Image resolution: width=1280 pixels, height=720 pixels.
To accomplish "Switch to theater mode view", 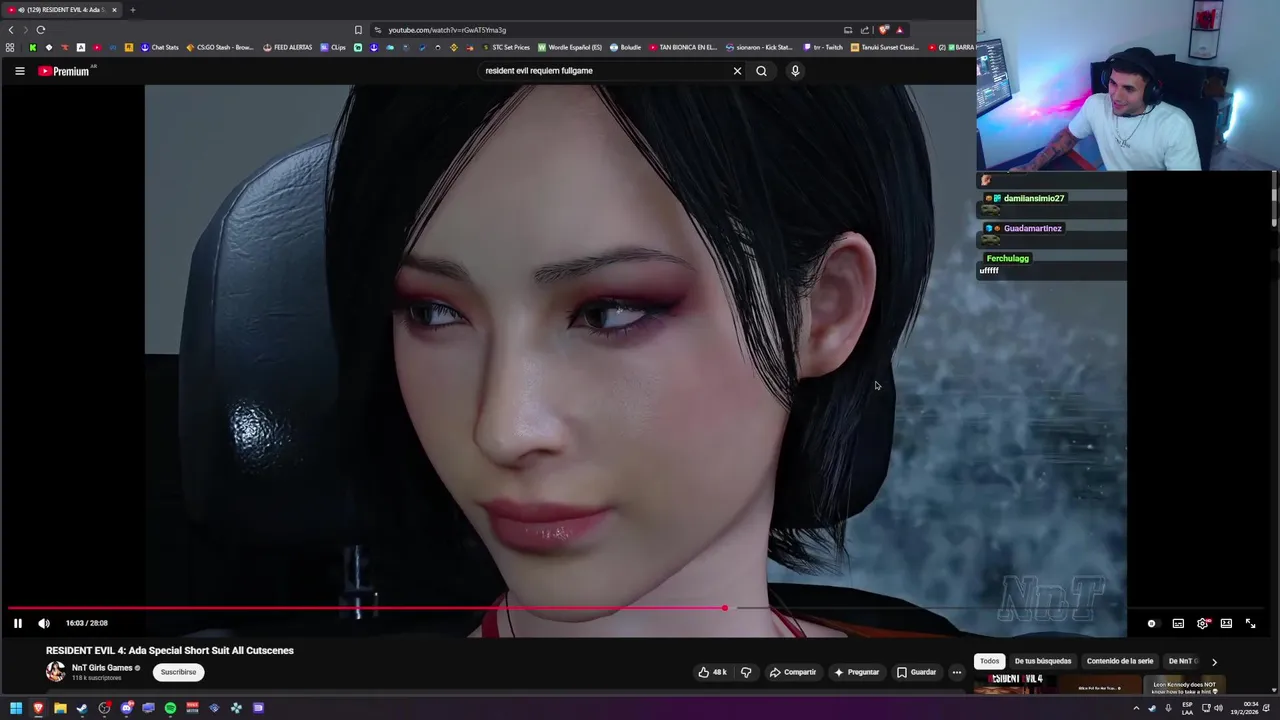I will click(1226, 623).
